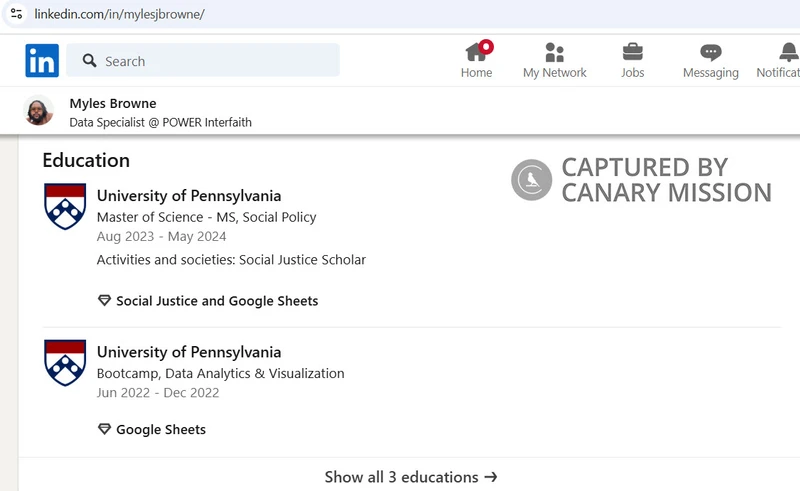Click Aug 2023 - May 2024 dates

161,236
